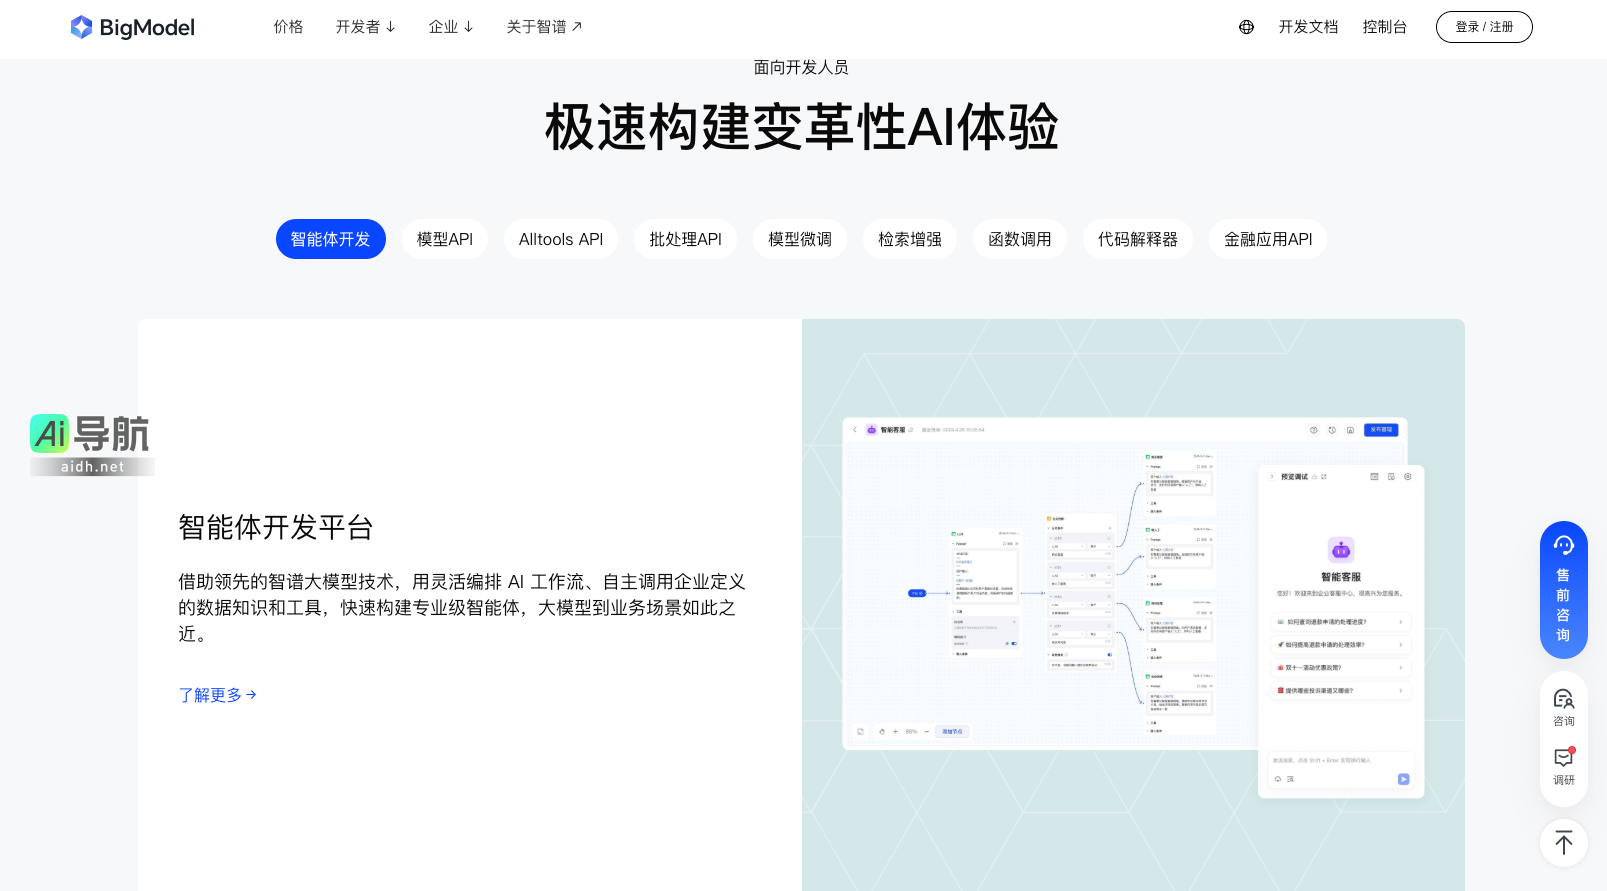Expand the 企业 dropdown menu
The height and width of the screenshot is (891, 1607).
(x=450, y=27)
